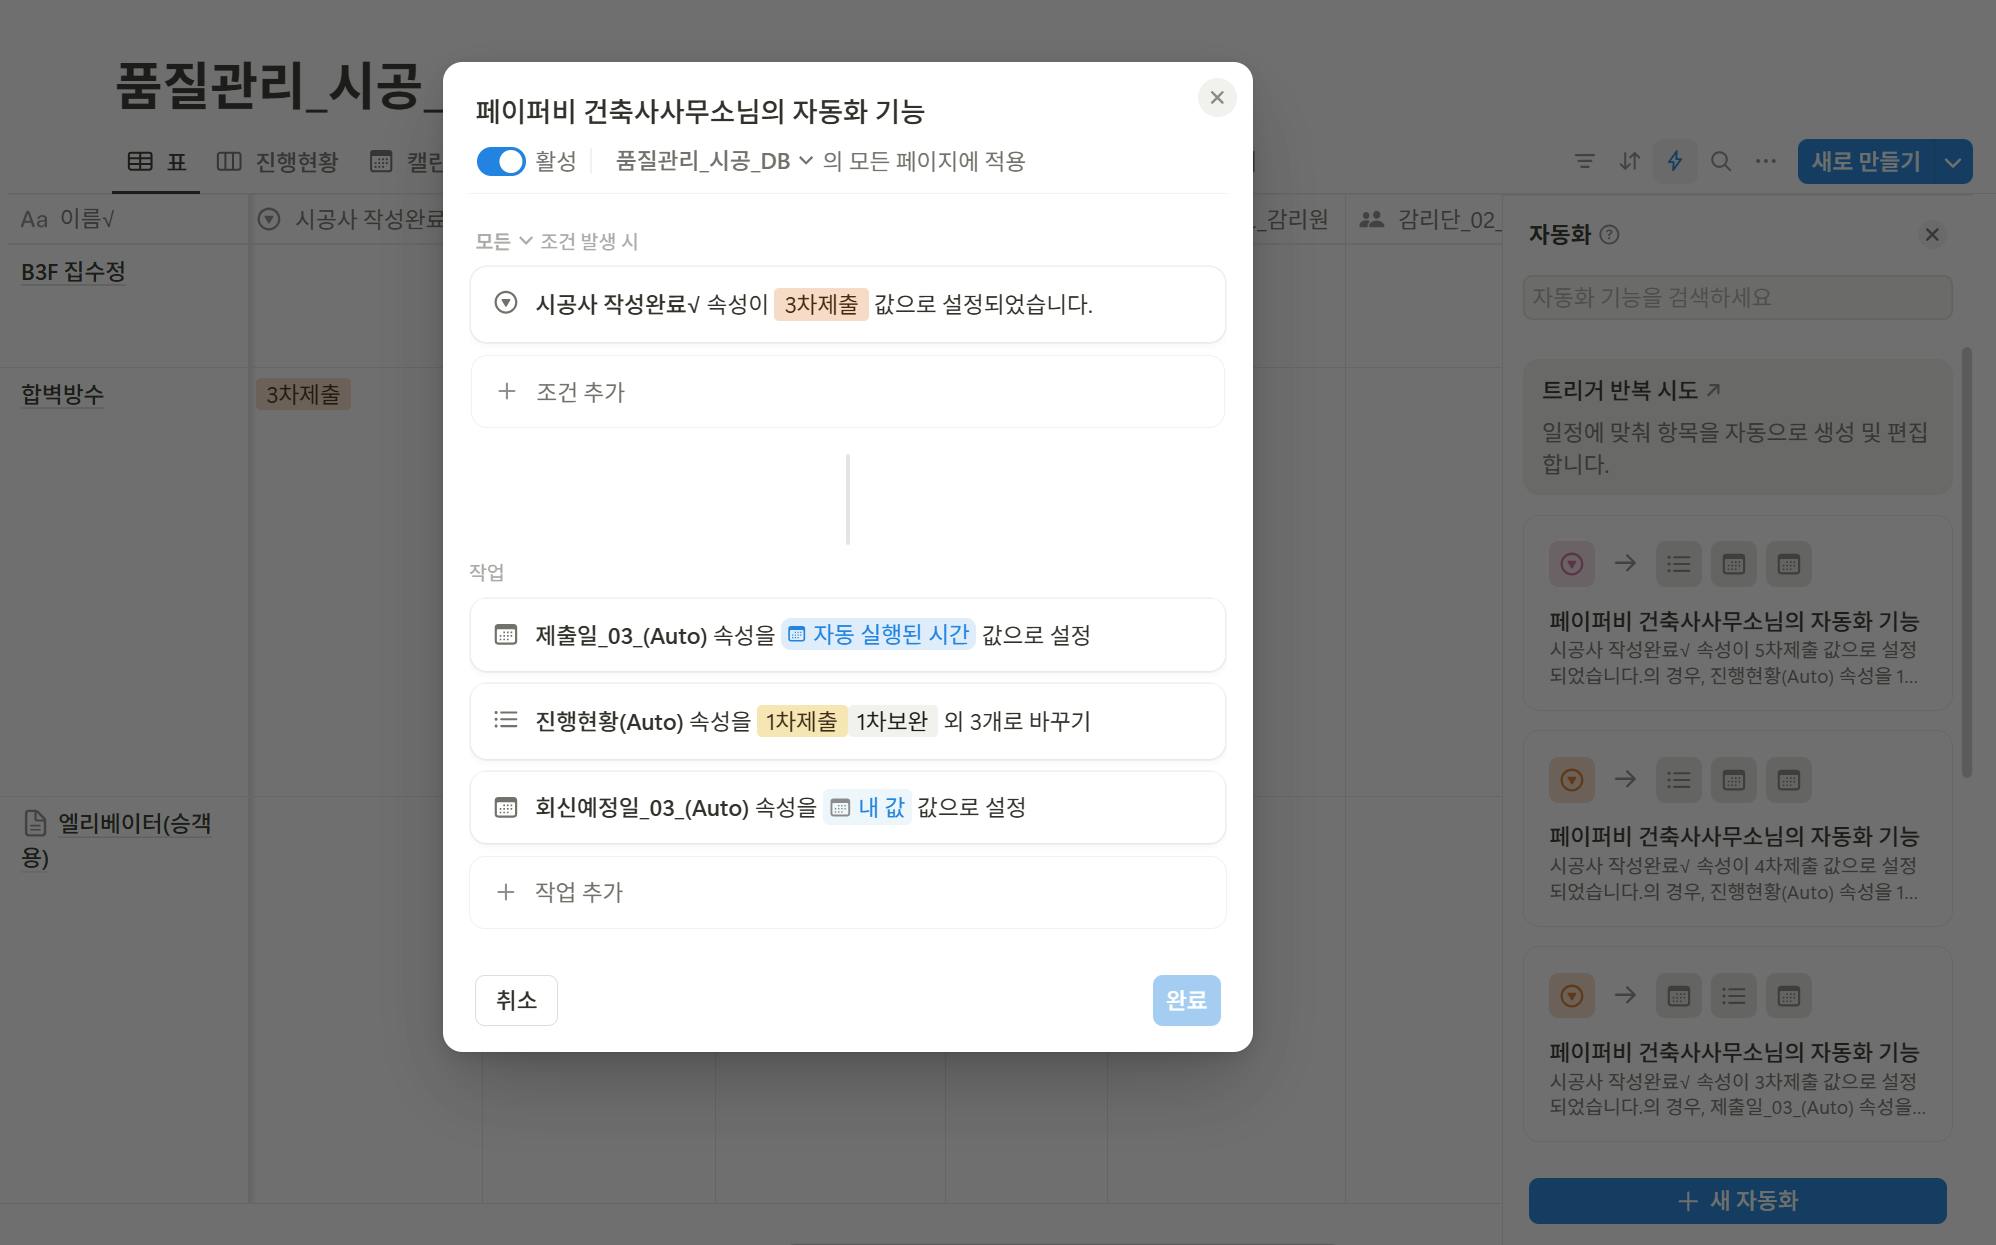This screenshot has width=1996, height=1245.
Task: Add a new action with 작업 추가
Action: coord(848,892)
